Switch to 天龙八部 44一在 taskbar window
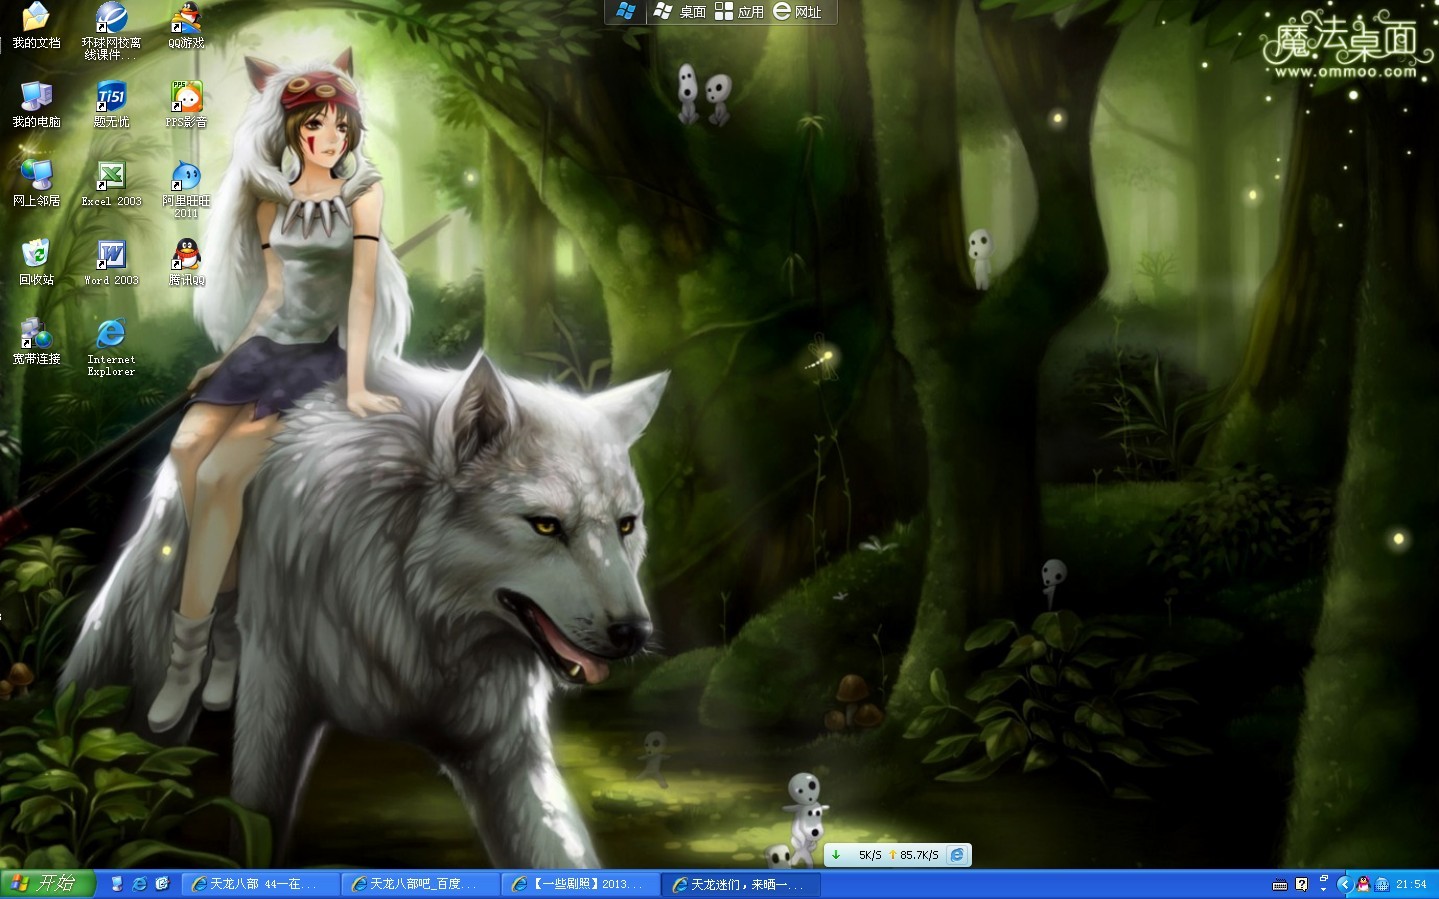 click(260, 884)
